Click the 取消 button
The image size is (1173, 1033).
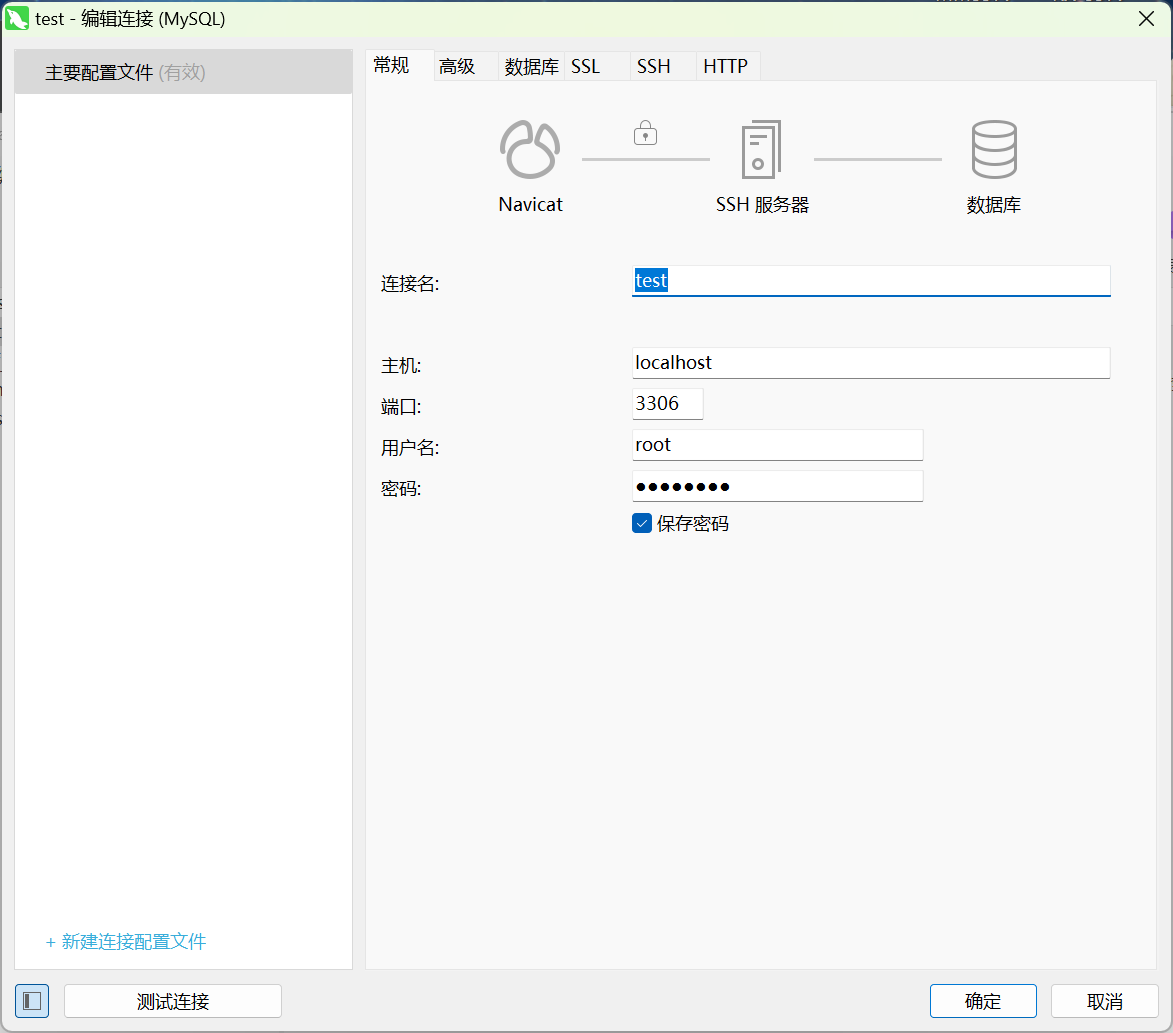click(x=1105, y=1001)
